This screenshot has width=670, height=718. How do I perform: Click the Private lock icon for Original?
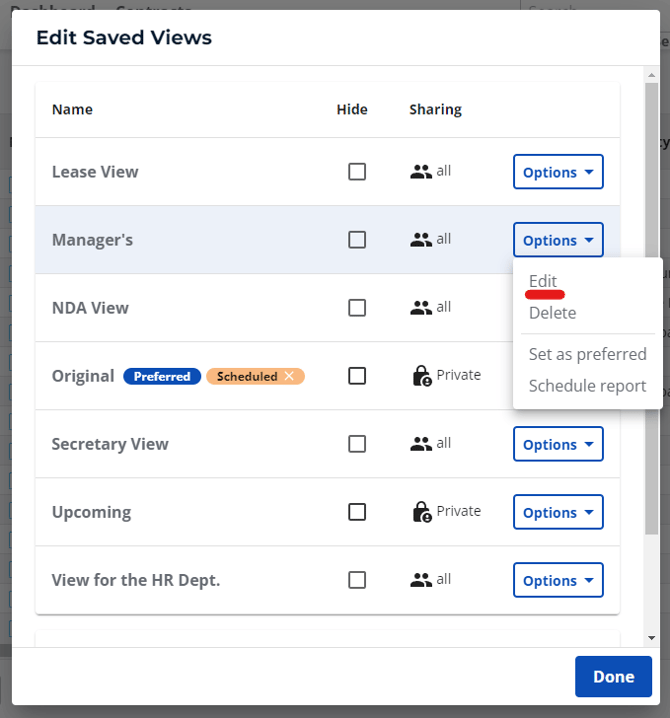[x=421, y=376]
